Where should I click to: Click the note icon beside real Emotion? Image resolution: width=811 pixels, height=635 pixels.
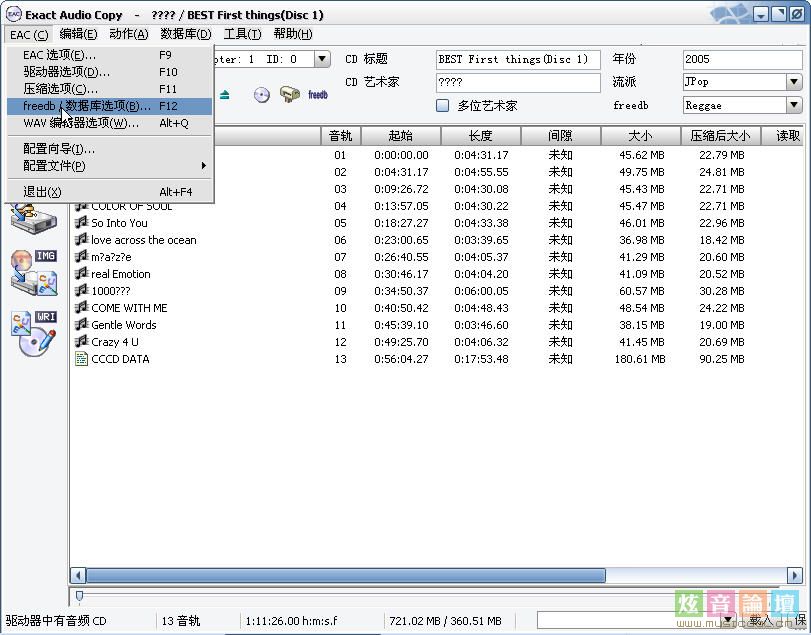pyautogui.click(x=82, y=274)
